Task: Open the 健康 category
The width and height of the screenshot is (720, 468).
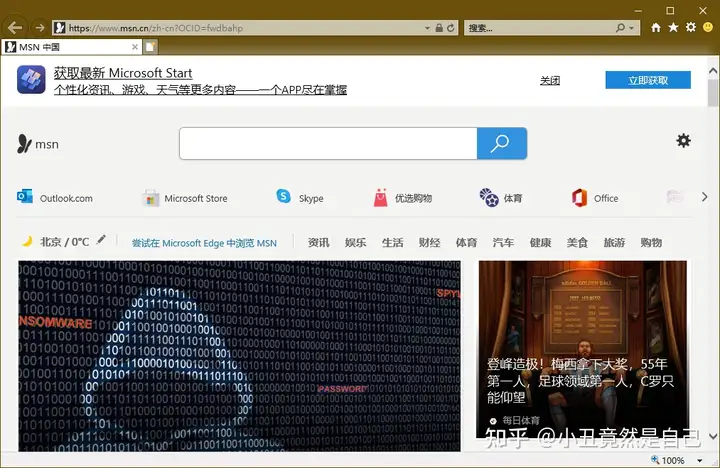Action: 540,242
